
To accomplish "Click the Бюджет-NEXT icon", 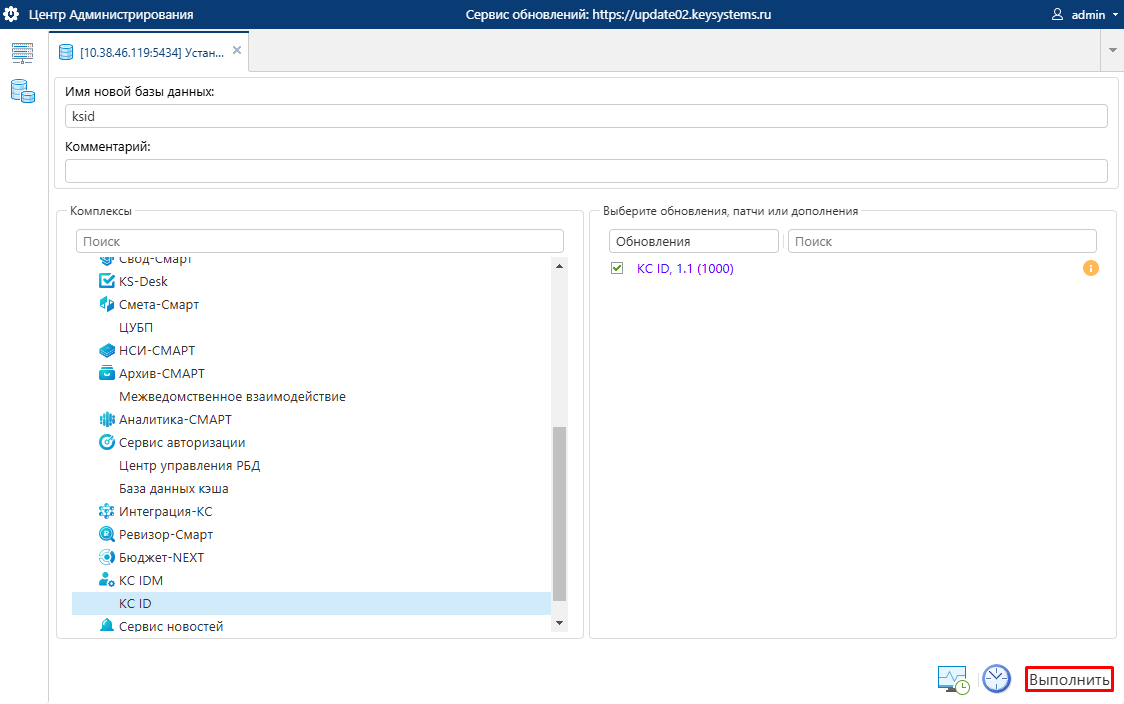I will click(107, 557).
